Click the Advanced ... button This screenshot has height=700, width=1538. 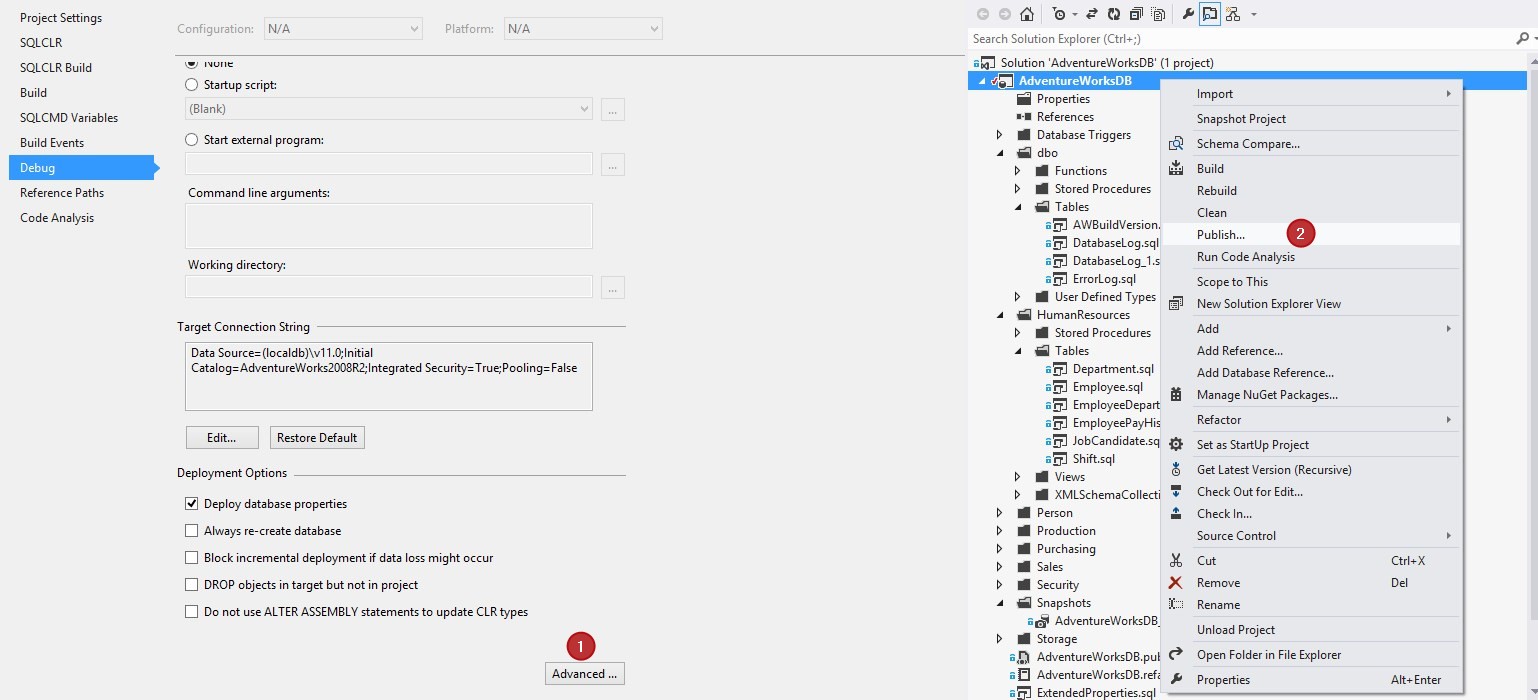pos(585,673)
